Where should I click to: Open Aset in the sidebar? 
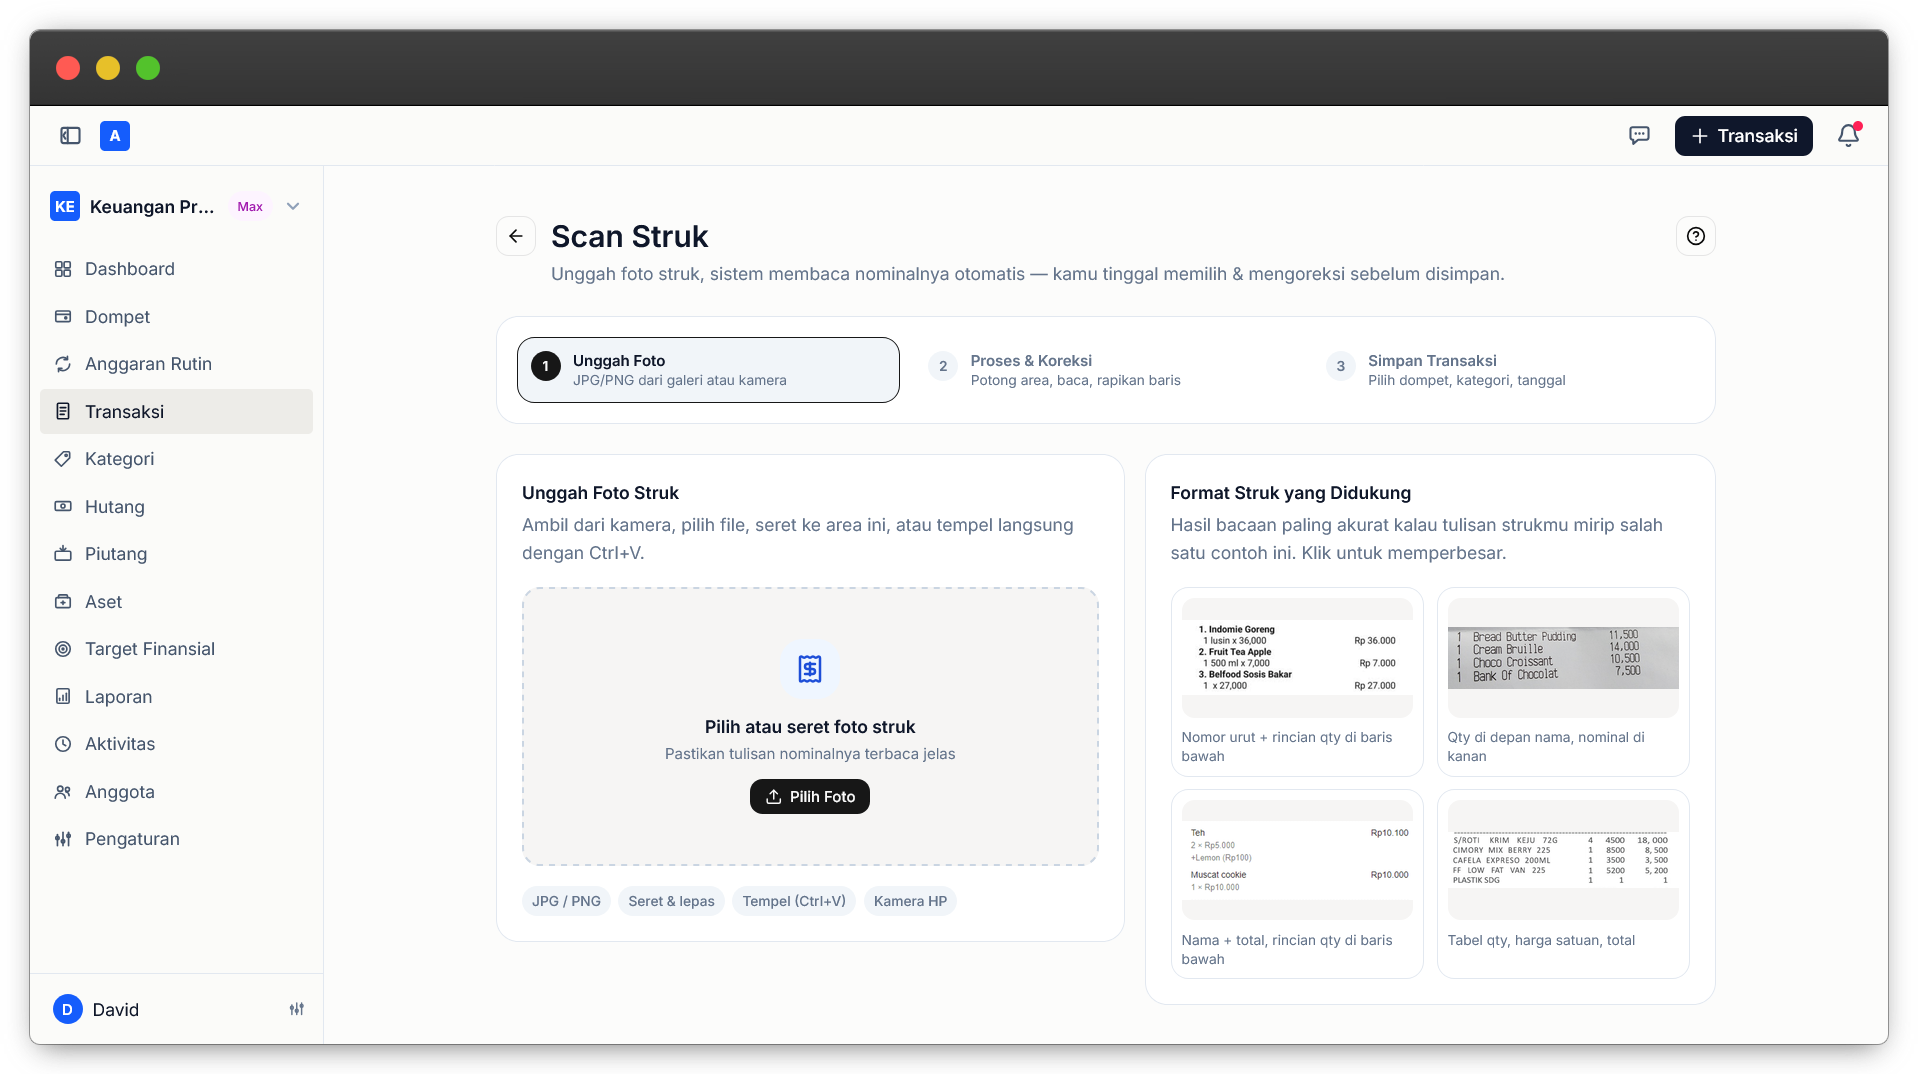[176, 601]
